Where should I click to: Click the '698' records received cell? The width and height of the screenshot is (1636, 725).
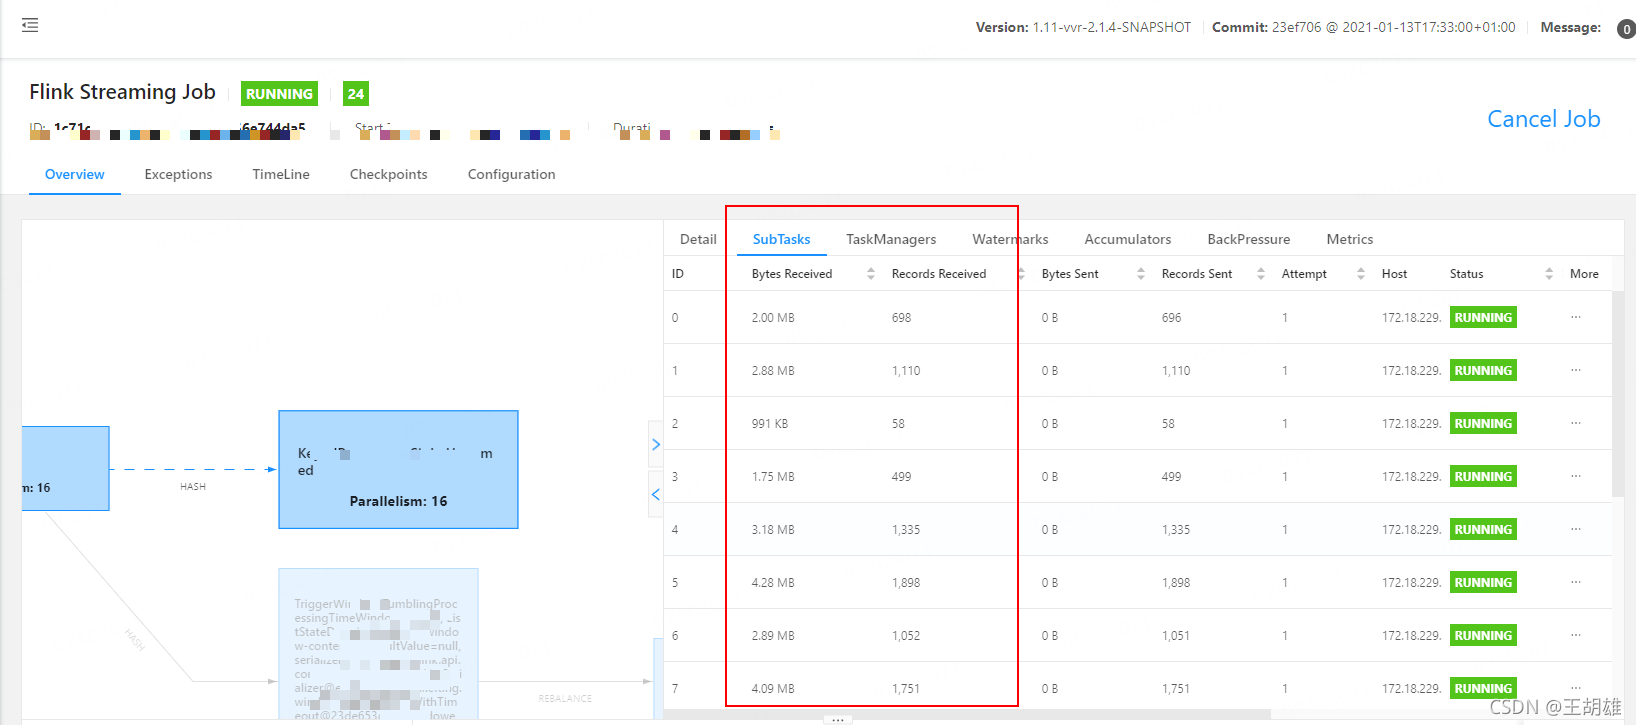click(x=901, y=318)
